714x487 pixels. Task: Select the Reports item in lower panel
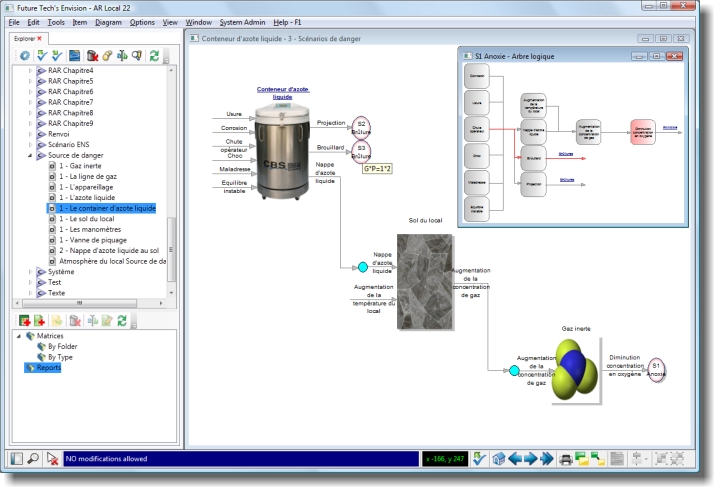48,368
